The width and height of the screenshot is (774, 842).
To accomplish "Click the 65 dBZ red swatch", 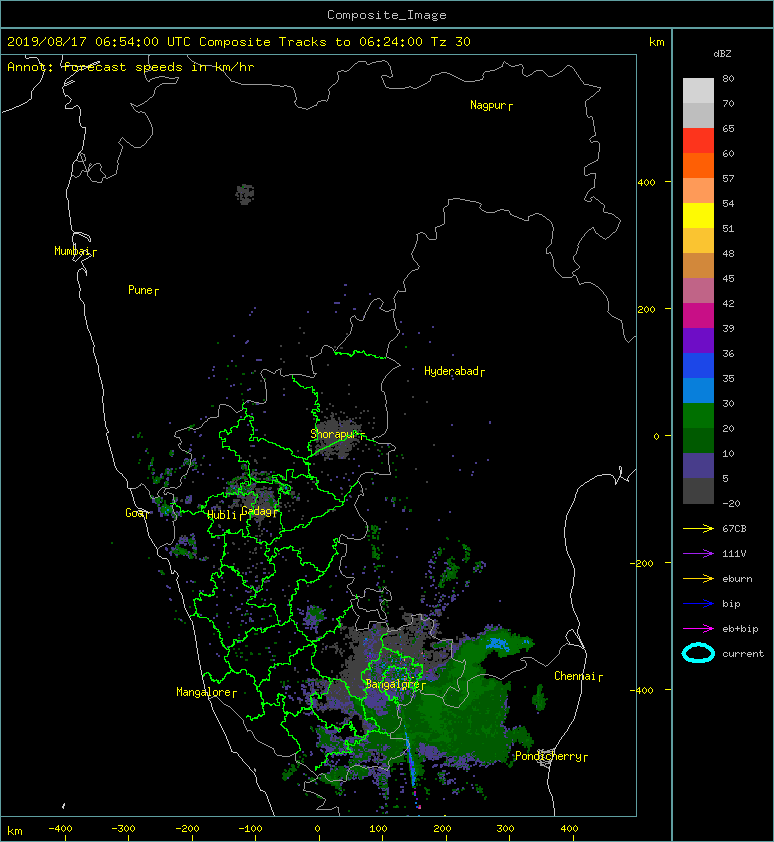I will (698, 140).
